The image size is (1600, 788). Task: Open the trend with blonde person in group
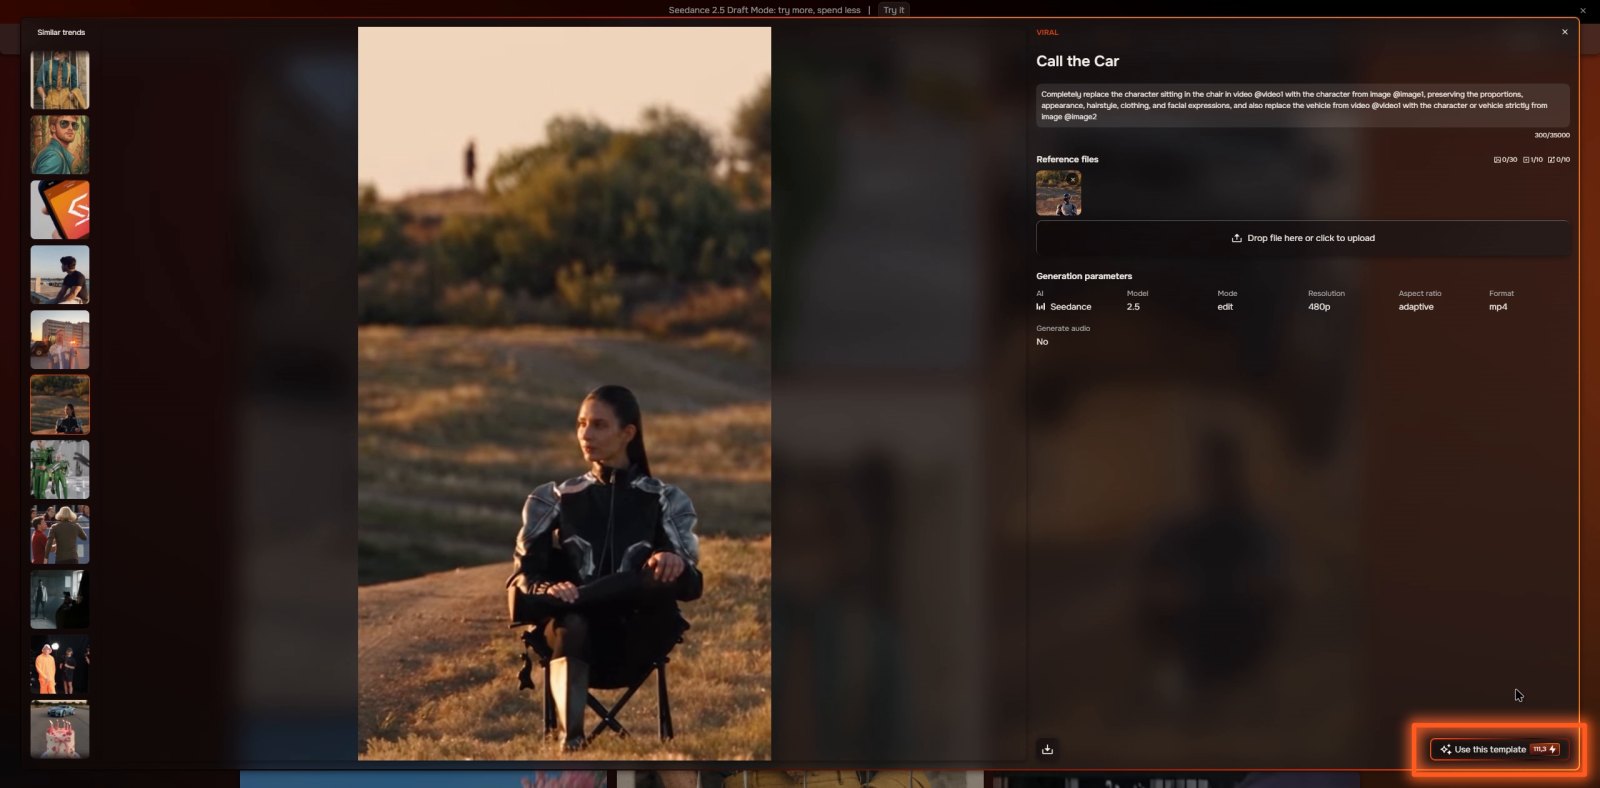click(60, 535)
